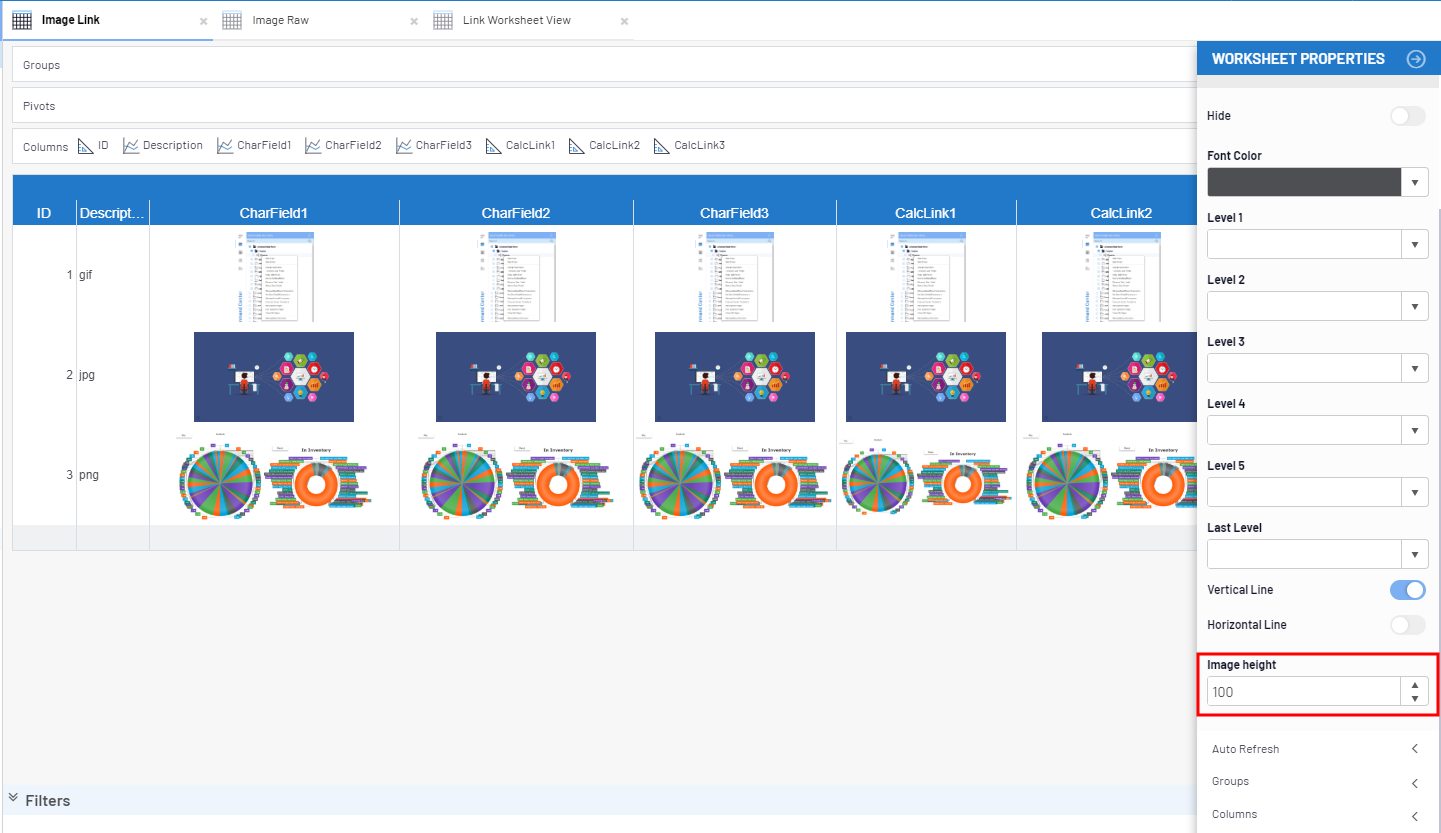Switch to the Image Raw tab
Viewport: 1441px width, 833px height.
tap(280, 20)
